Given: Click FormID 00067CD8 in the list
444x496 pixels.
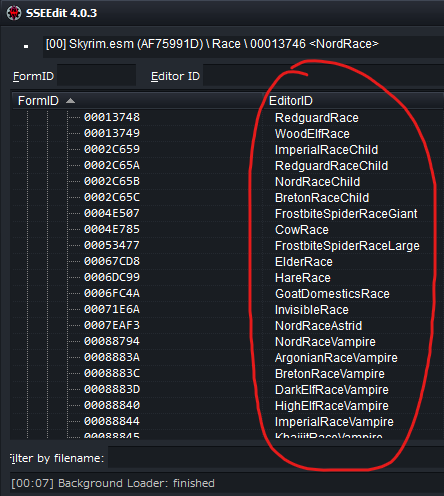Looking at the screenshot, I should [x=112, y=261].
